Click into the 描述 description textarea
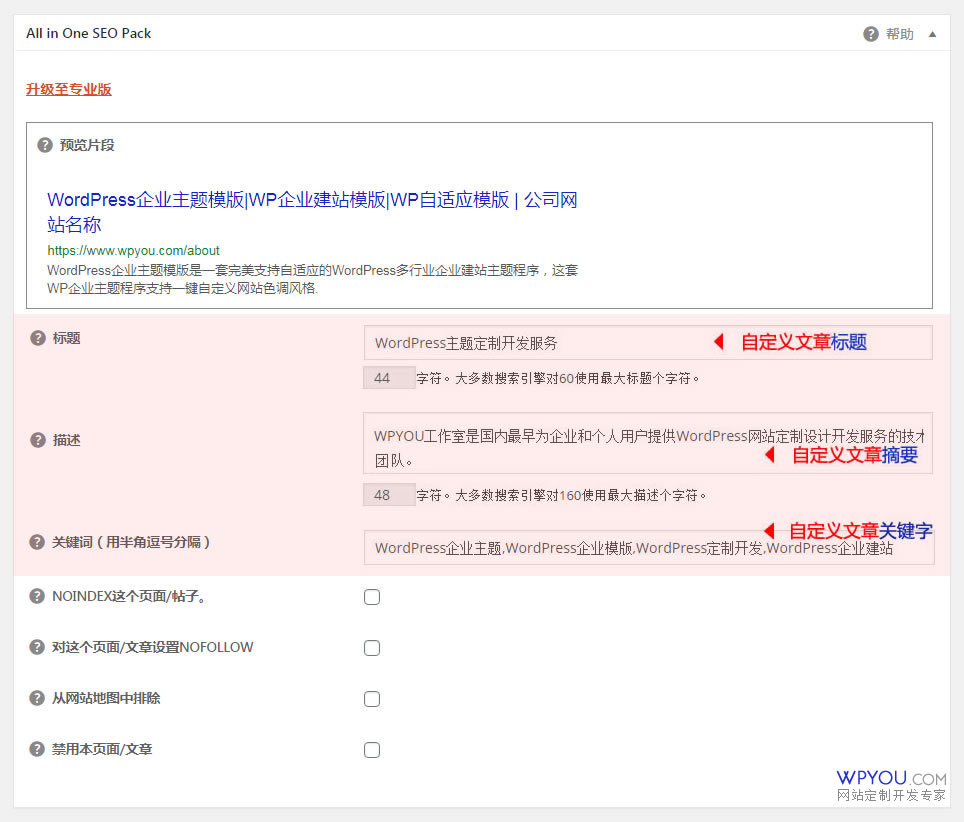 point(648,443)
